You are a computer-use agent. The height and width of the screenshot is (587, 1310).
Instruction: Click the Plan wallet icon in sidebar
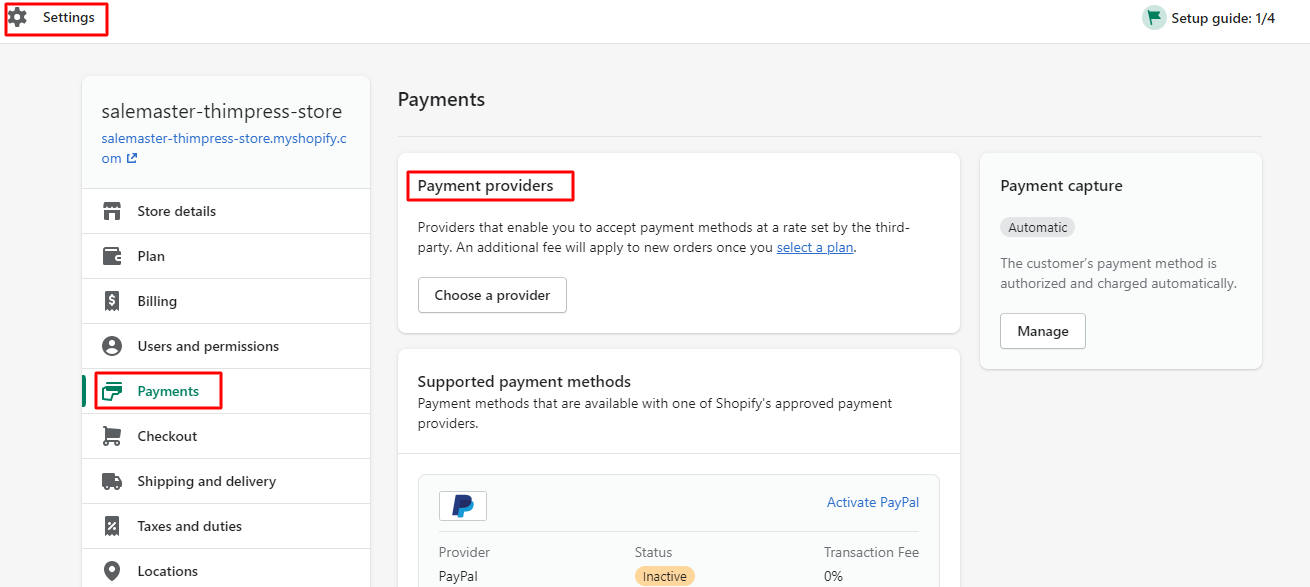click(113, 255)
